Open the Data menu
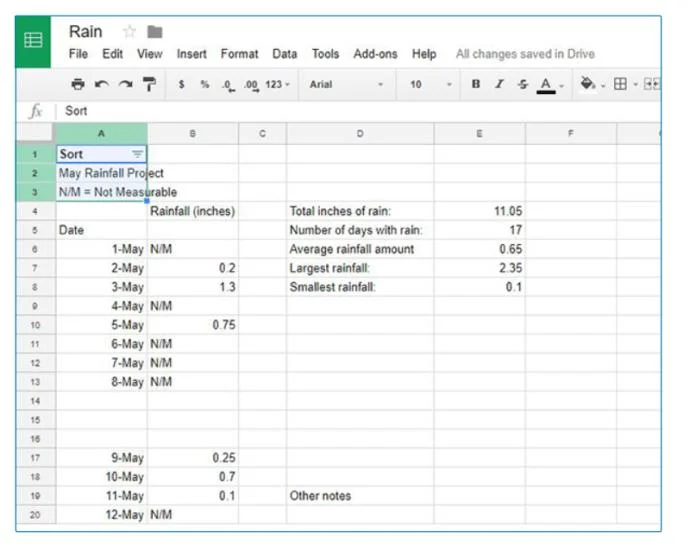Viewport: 690px width, 545px height. (285, 54)
